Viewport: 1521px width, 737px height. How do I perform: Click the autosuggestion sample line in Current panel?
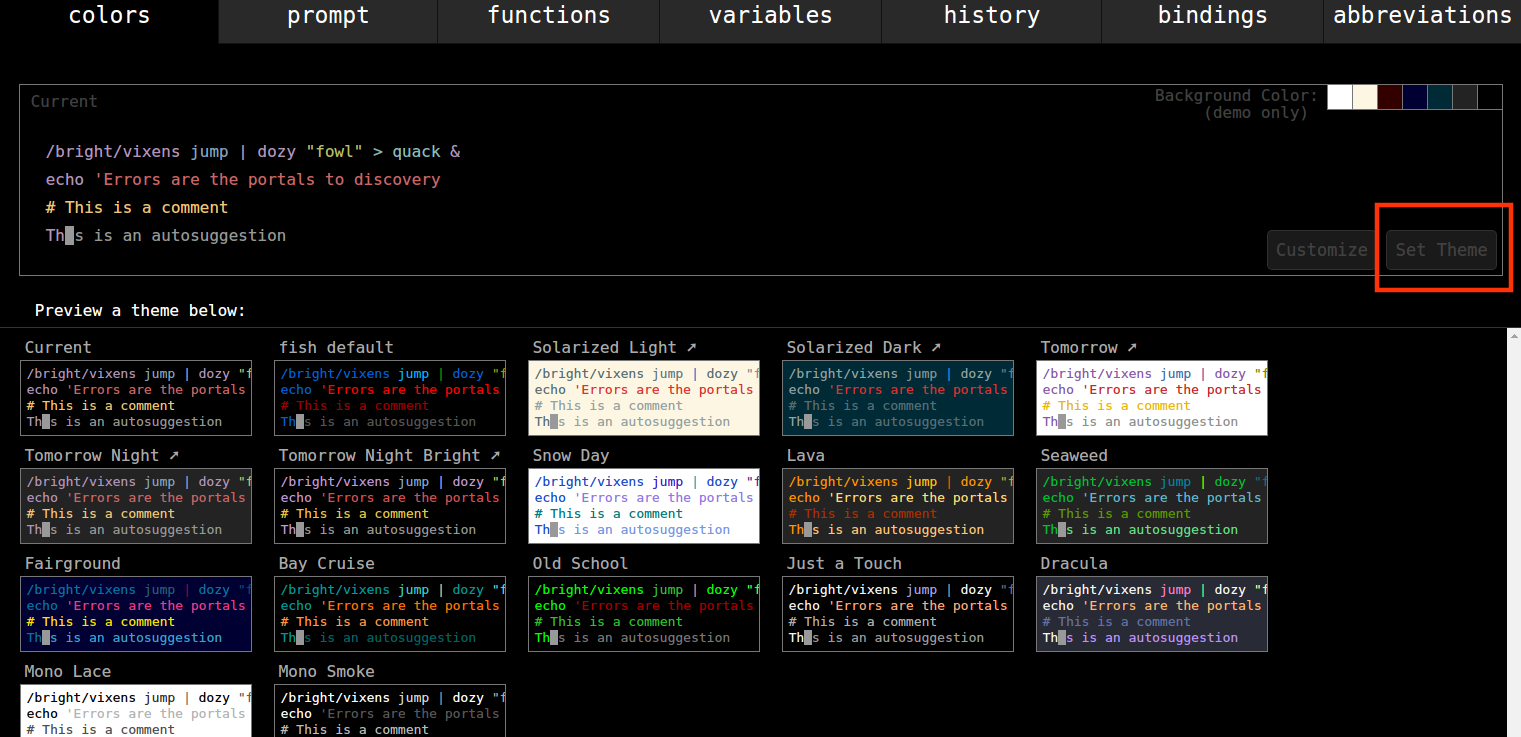pyautogui.click(x=166, y=235)
